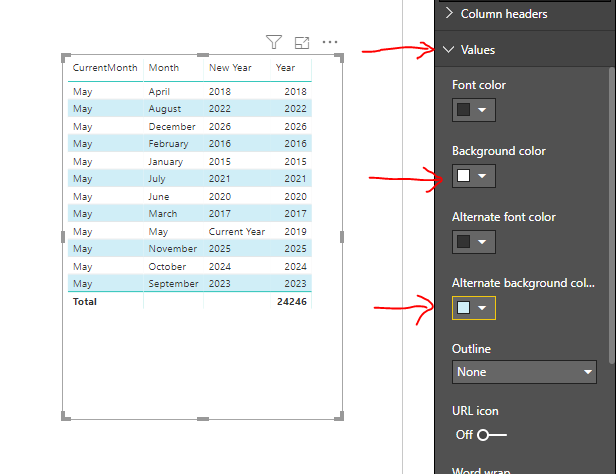Select the April month cell
Screen dimensions: 616x474
[159, 92]
